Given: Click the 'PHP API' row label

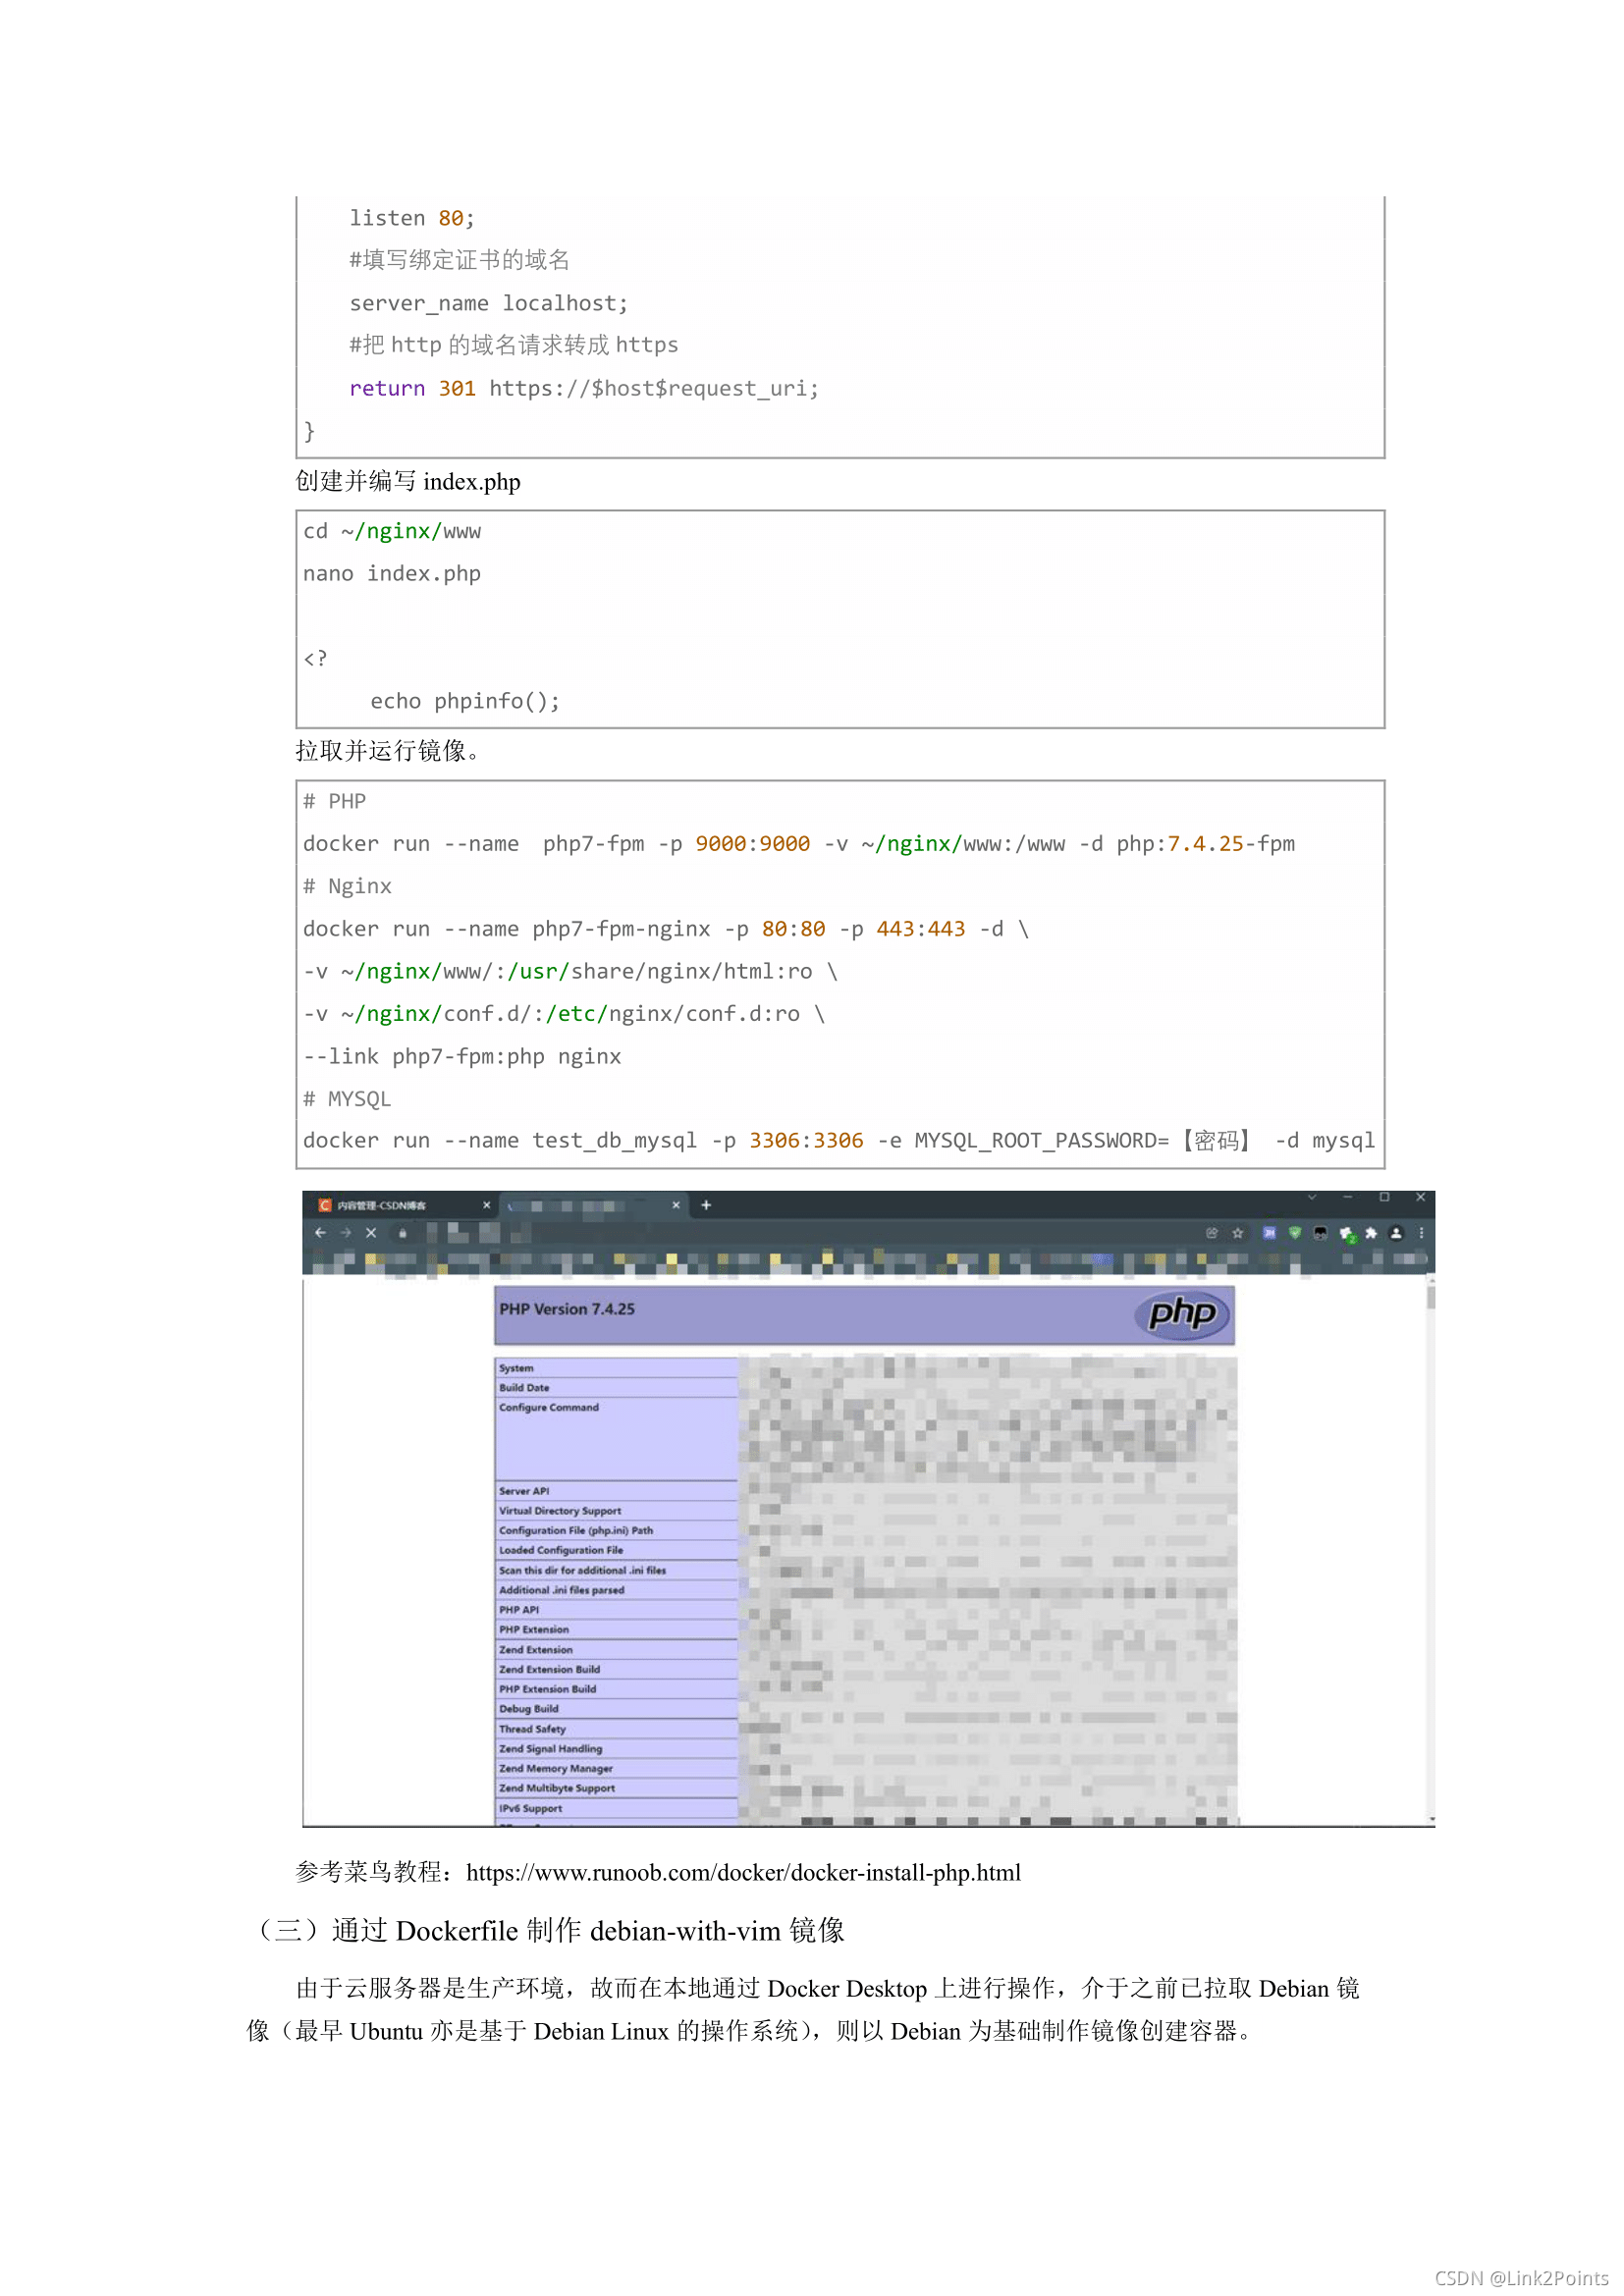Looking at the screenshot, I should [519, 1610].
